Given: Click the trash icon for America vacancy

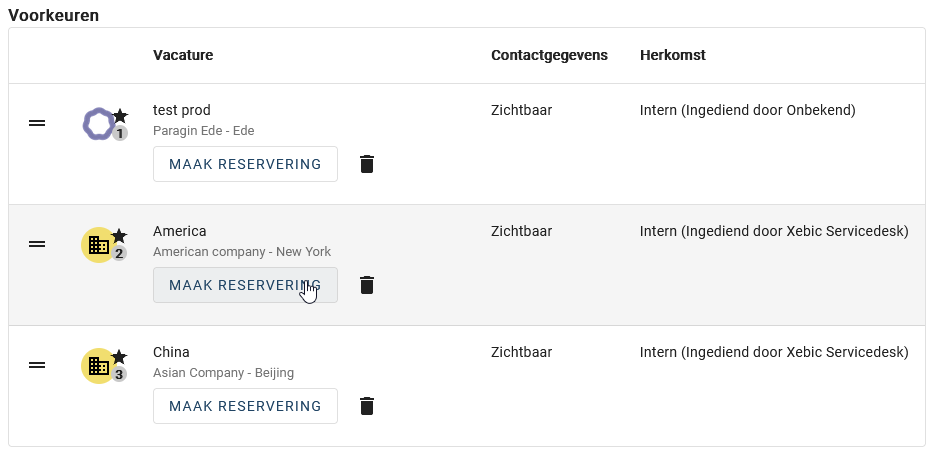Looking at the screenshot, I should (367, 285).
